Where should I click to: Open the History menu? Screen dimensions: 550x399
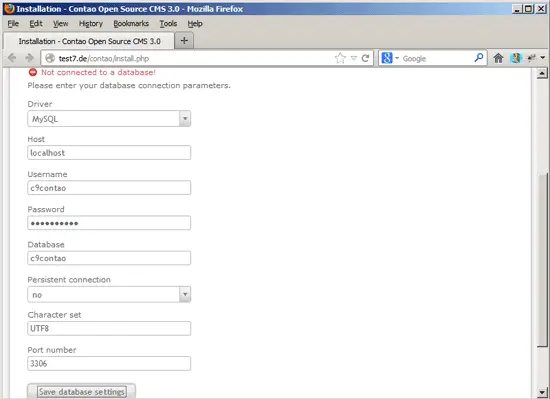coord(90,23)
